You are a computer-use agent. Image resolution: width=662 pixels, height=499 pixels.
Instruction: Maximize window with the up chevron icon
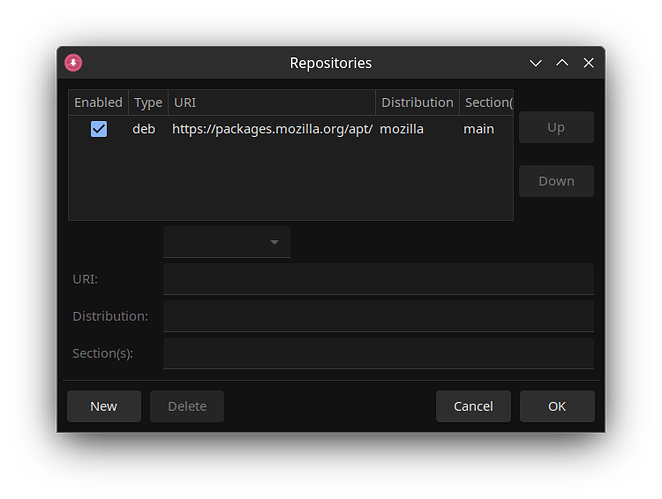click(562, 63)
